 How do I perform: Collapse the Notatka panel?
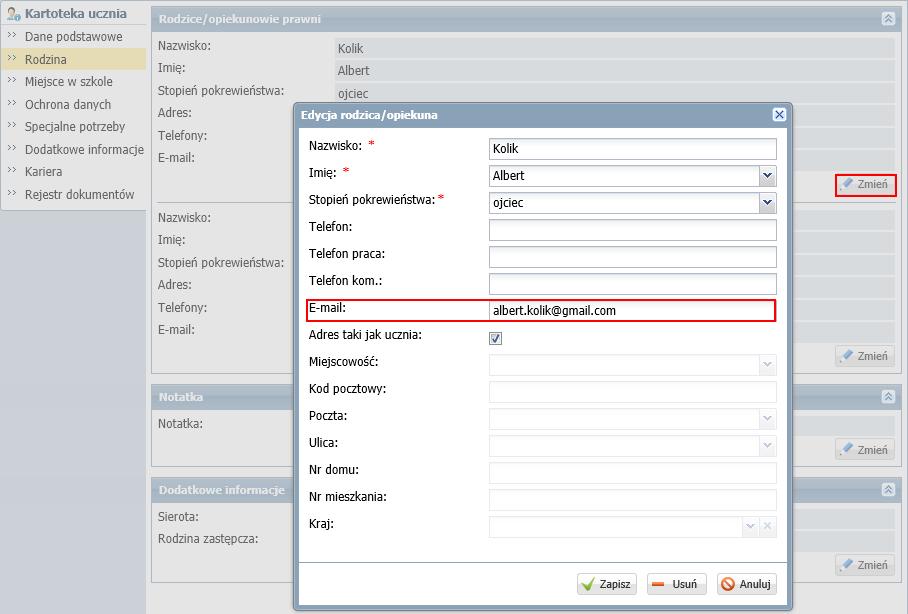pos(888,396)
